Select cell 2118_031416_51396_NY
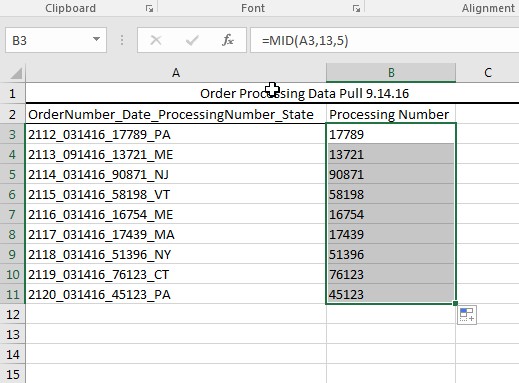 (x=176, y=254)
